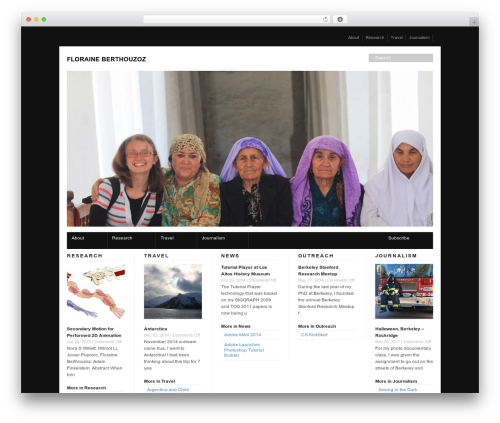
Task: Click the green maximize window dot
Action: pos(44,19)
